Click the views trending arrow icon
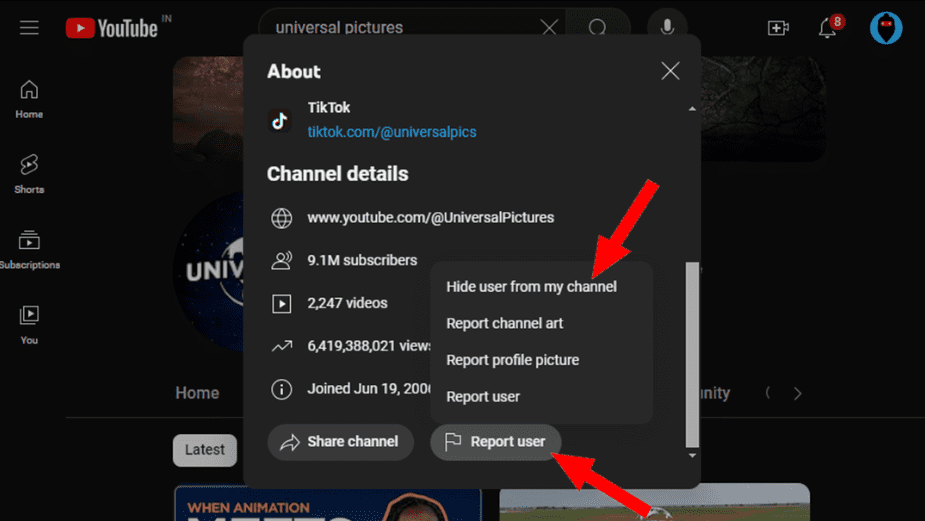This screenshot has height=521, width=925. click(281, 346)
